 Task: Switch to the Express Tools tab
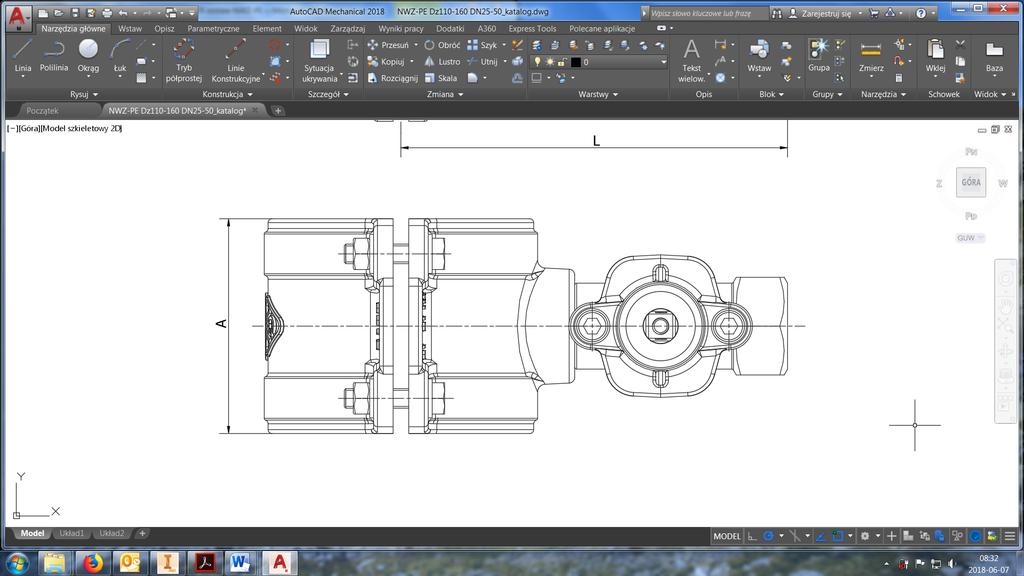tap(532, 29)
